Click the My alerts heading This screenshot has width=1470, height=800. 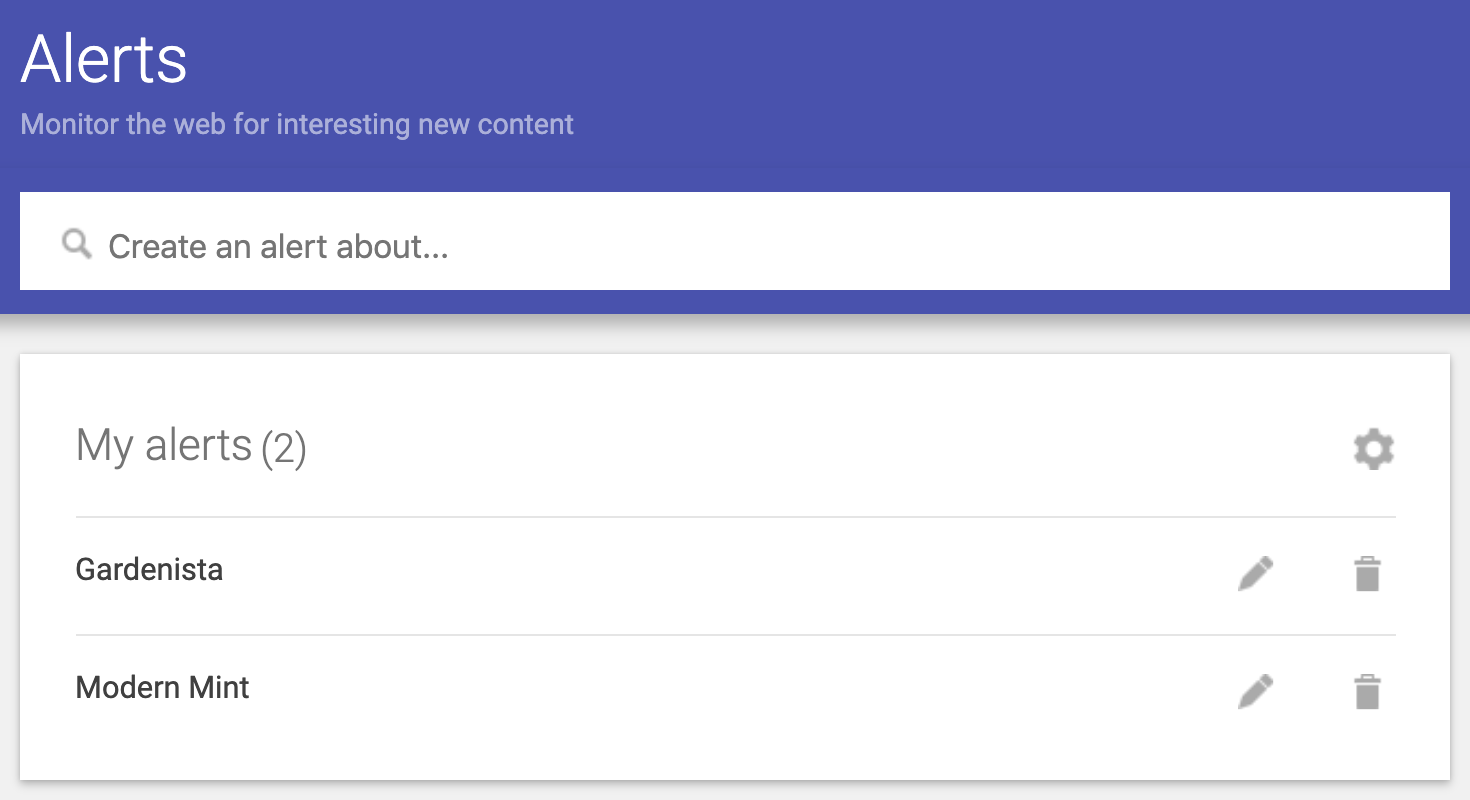164,445
